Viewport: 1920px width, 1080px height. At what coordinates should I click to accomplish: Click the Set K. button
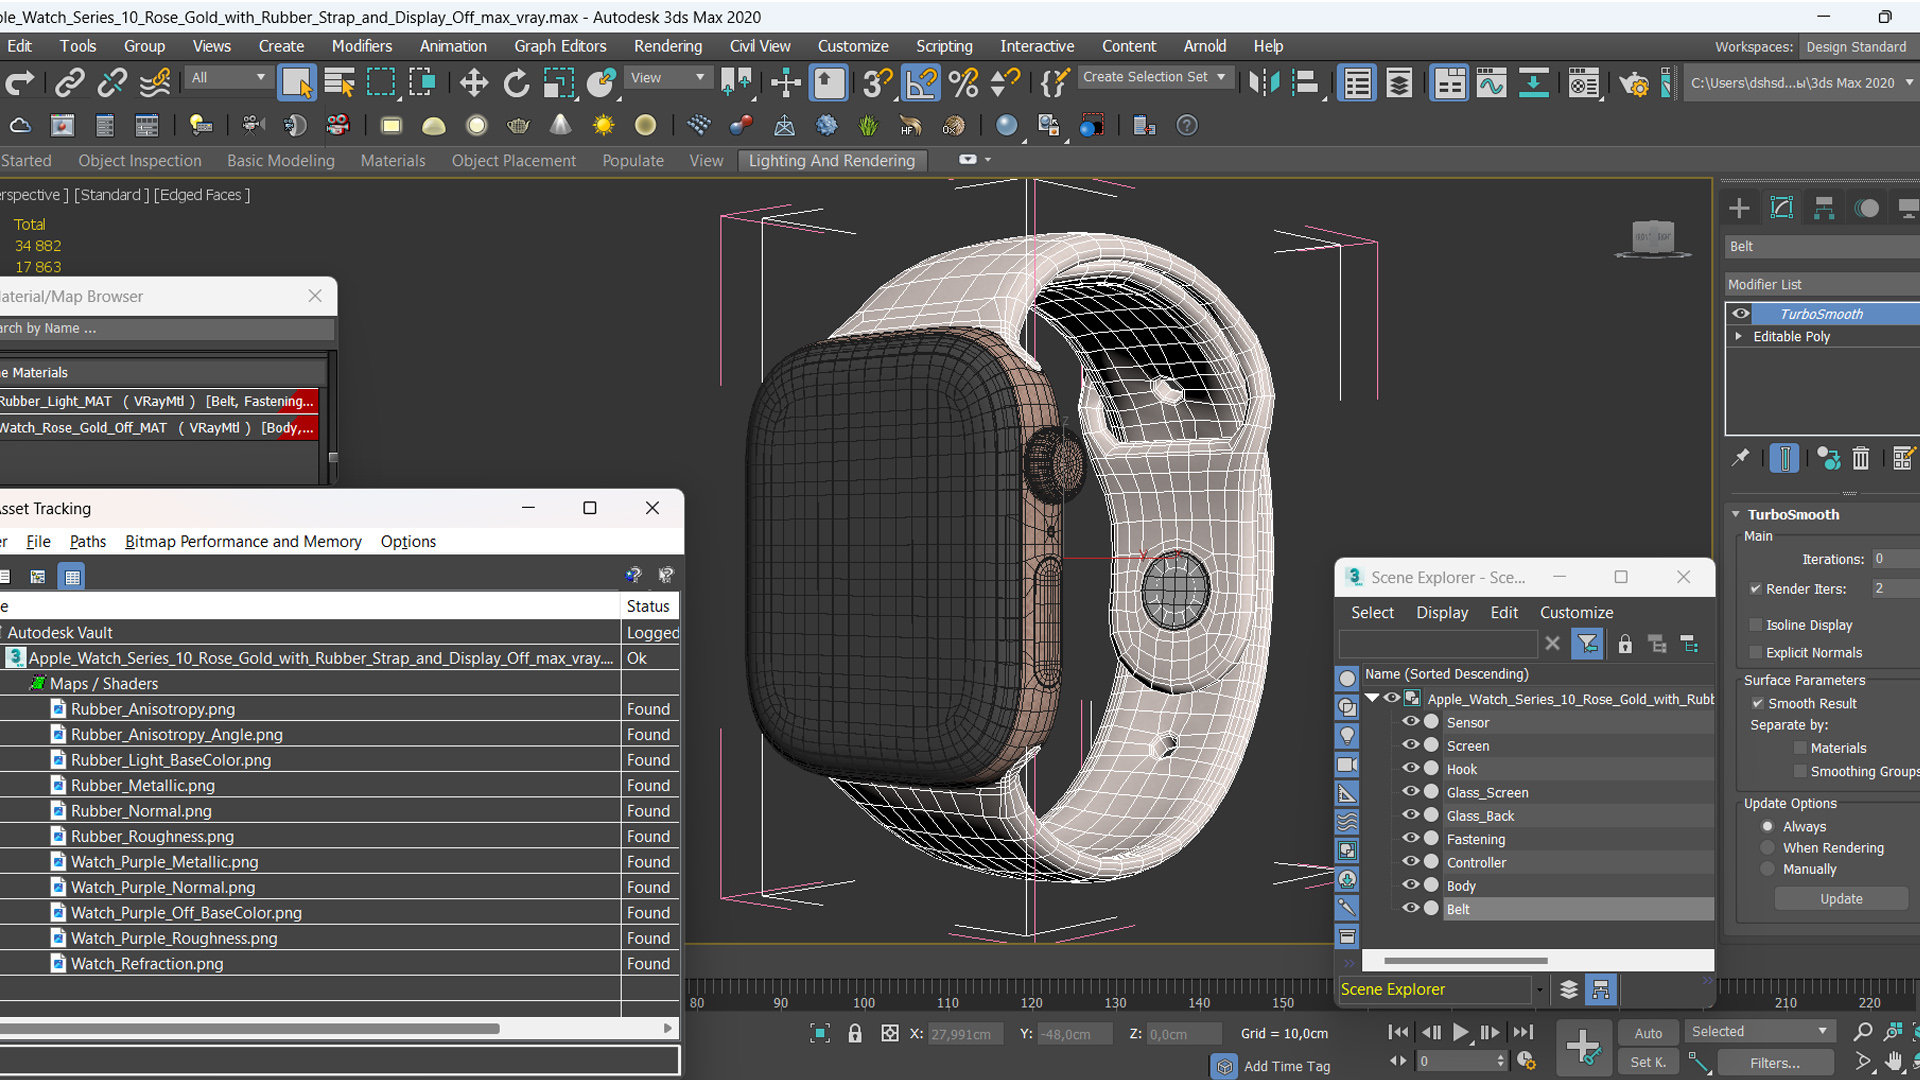tap(1648, 1063)
